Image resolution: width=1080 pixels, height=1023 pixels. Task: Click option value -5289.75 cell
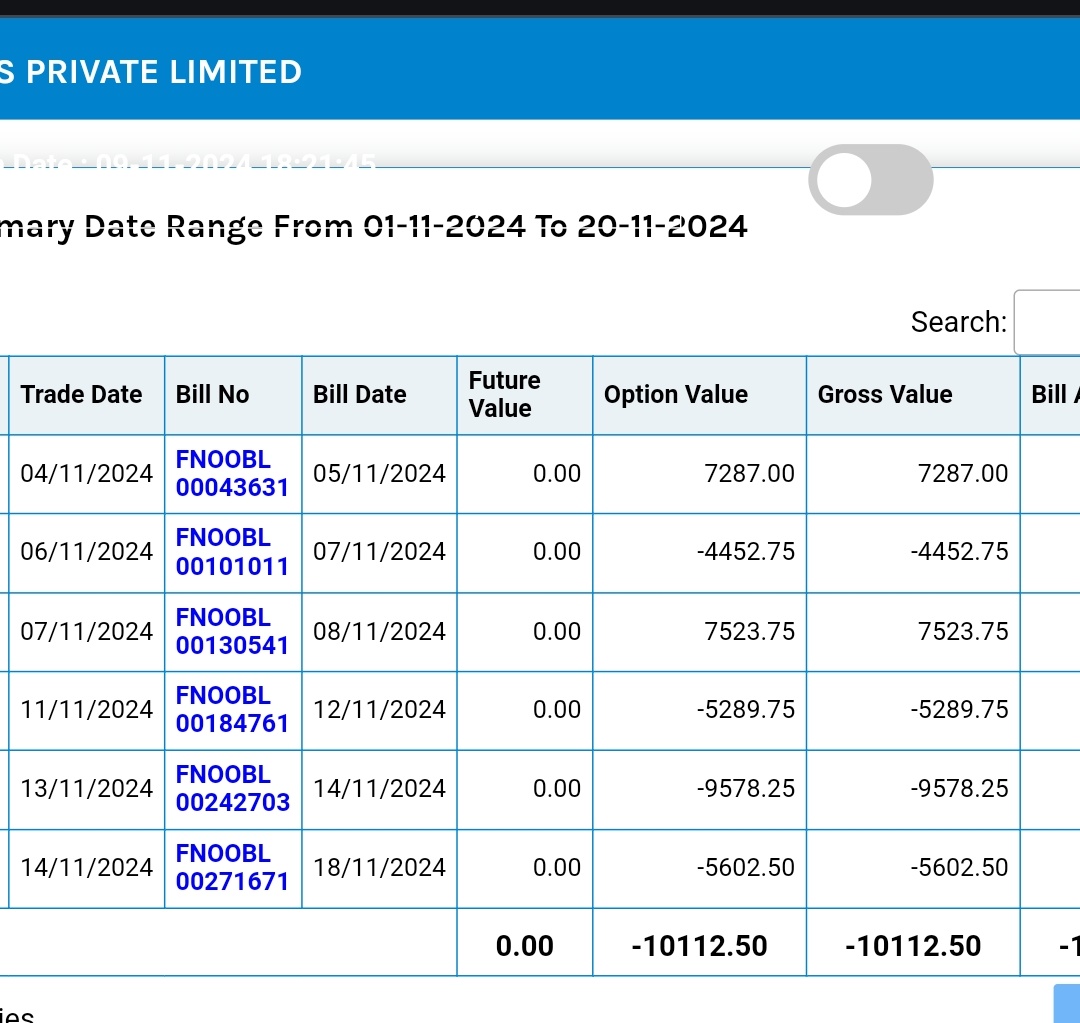tap(700, 710)
